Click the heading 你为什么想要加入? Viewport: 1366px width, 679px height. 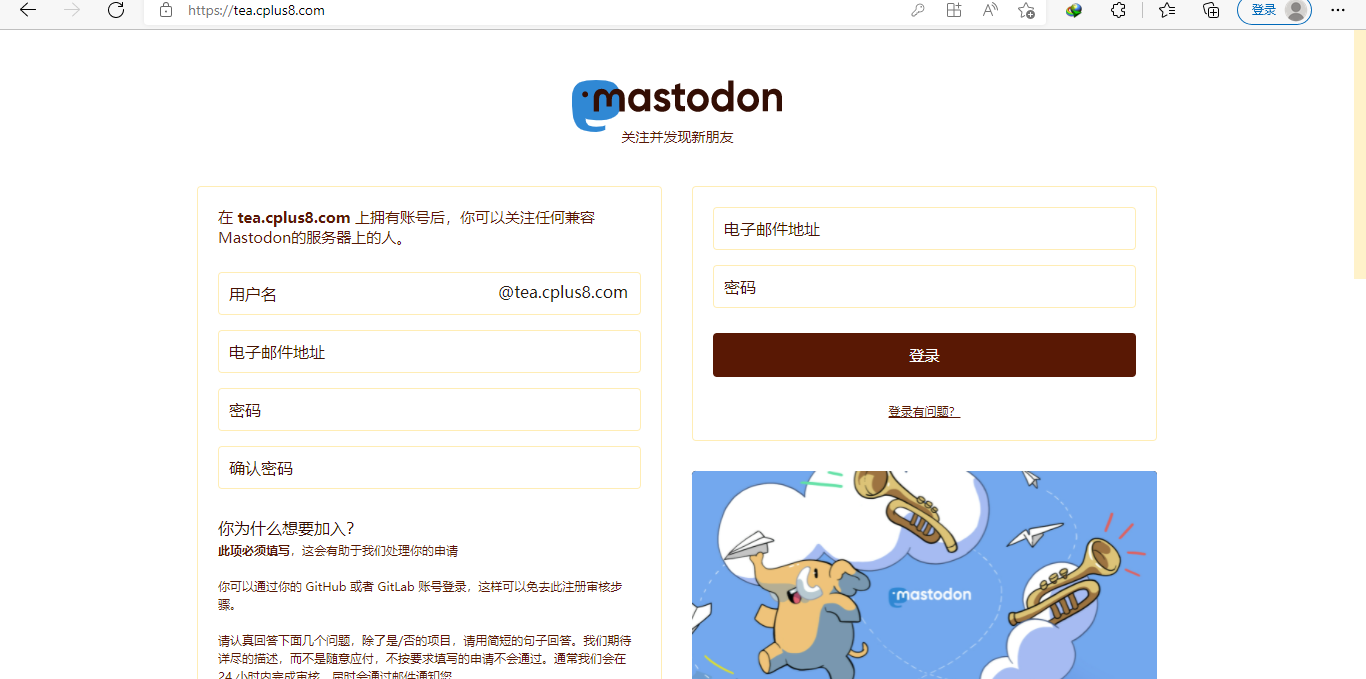point(287,529)
